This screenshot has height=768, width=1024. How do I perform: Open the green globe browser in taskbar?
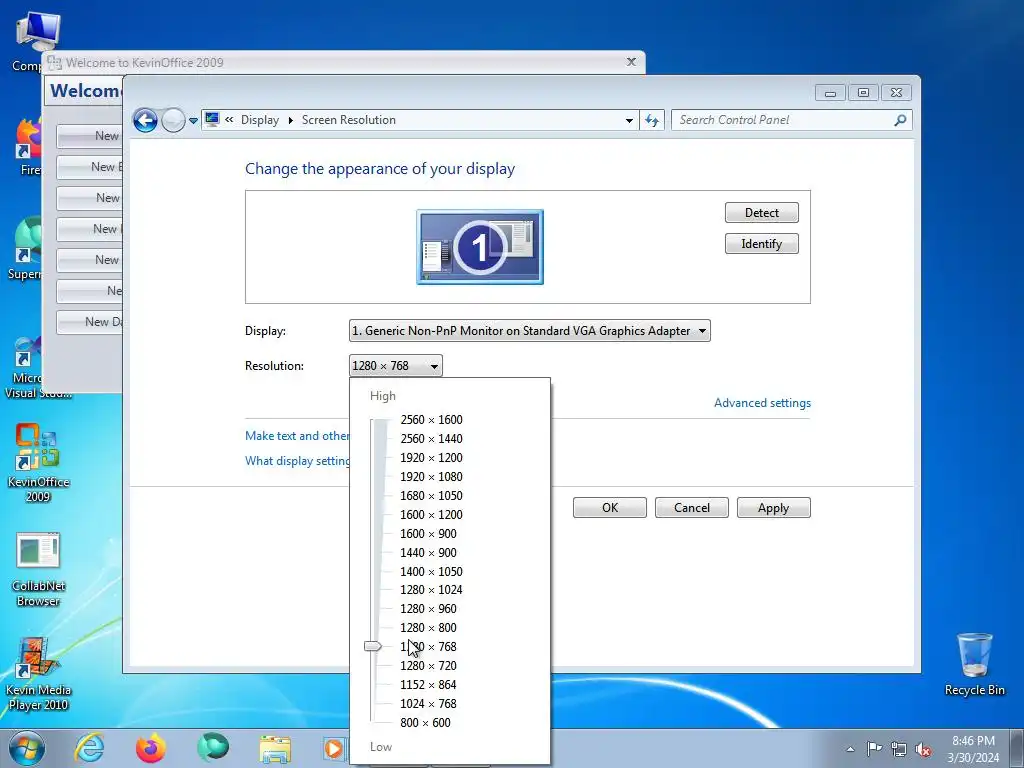pyautogui.click(x=213, y=747)
